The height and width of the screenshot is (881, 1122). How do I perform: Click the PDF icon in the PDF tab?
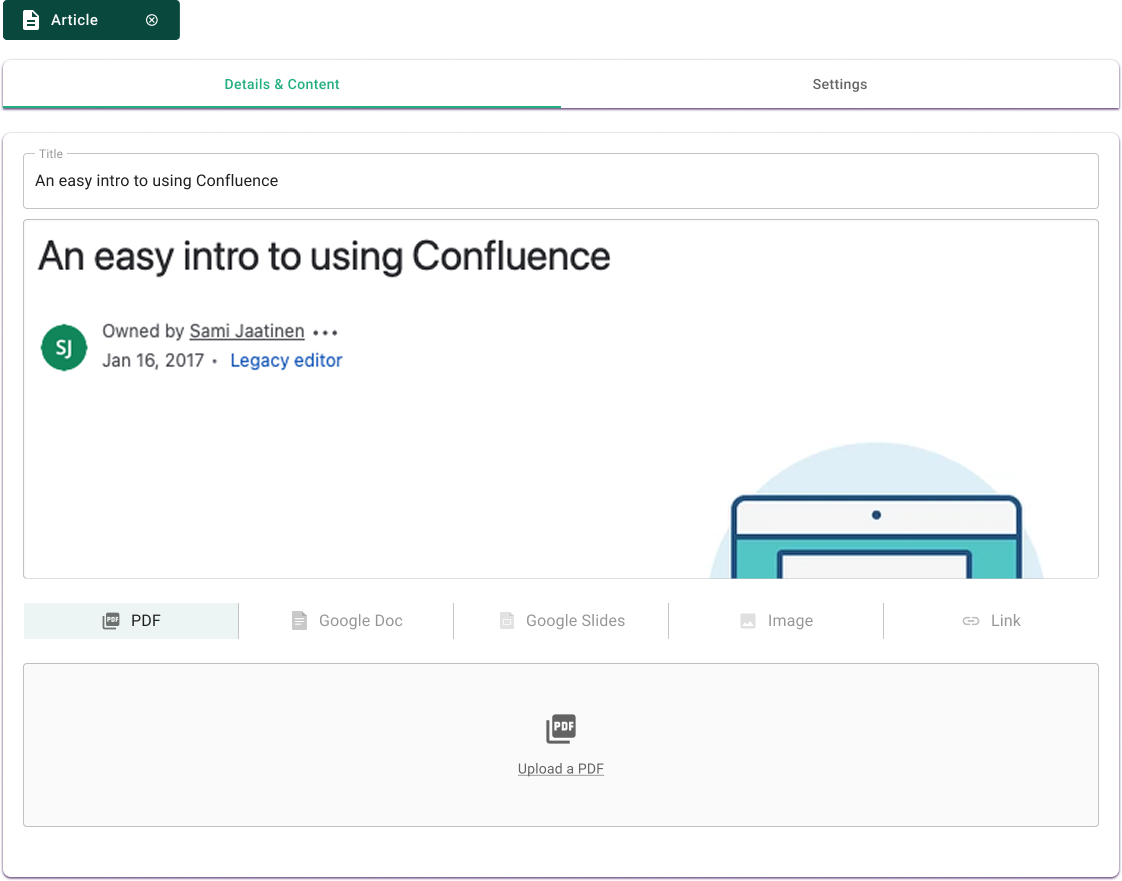[111, 621]
